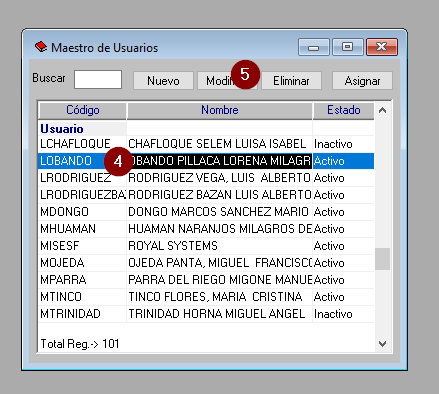Click the Total Reg.-> 101 footer text

pos(80,344)
